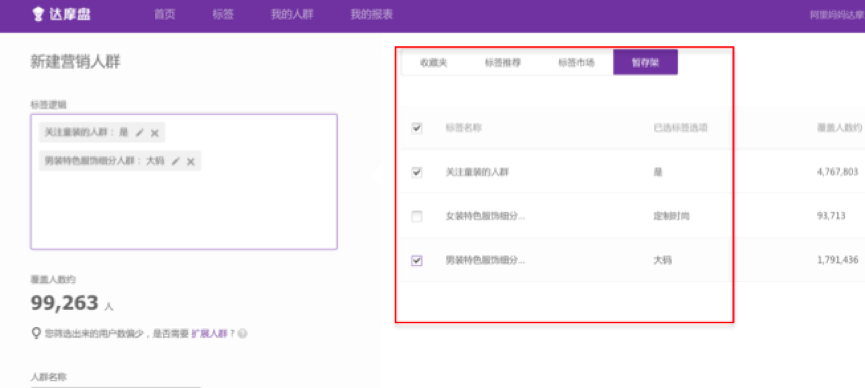Open the 标签 nav item
Viewport: 865px width, 388px height.
coord(223,15)
